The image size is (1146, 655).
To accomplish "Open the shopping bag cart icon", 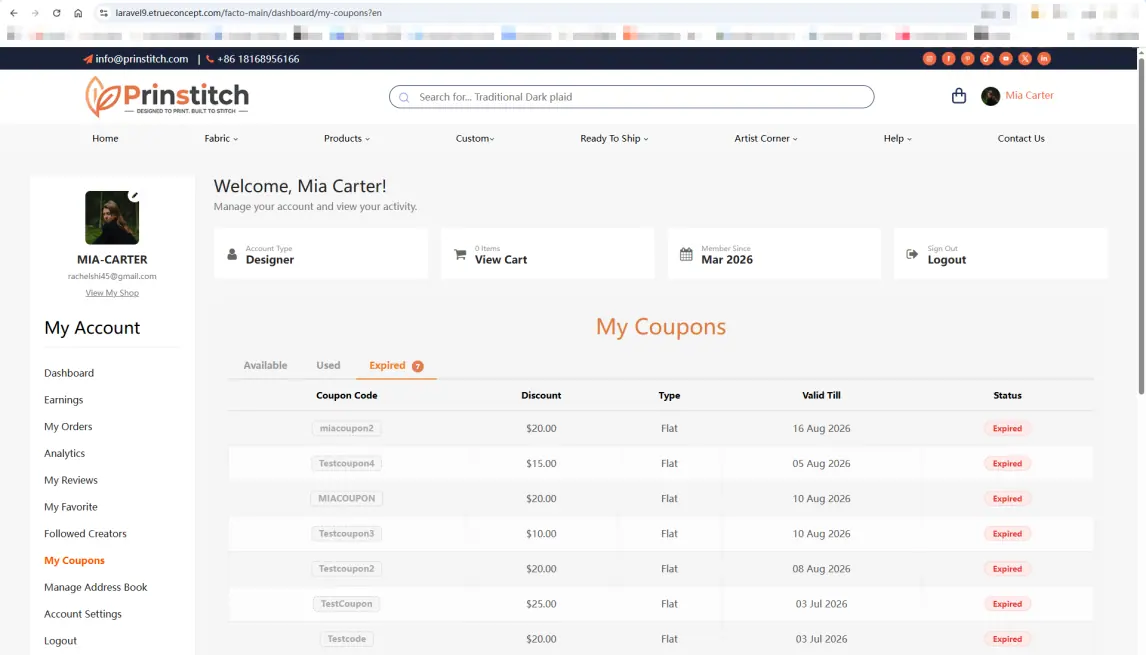I will click(959, 96).
